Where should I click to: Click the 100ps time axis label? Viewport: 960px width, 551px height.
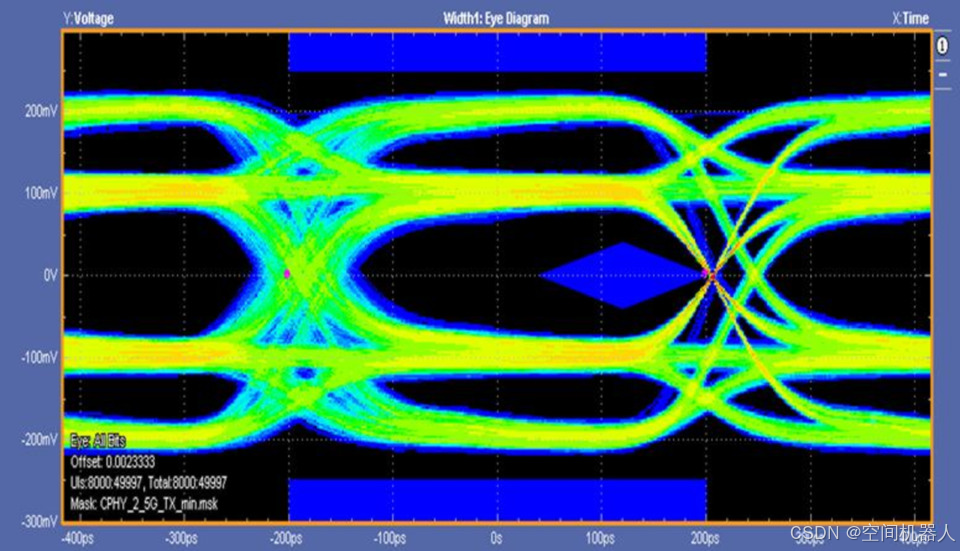[x=600, y=538]
